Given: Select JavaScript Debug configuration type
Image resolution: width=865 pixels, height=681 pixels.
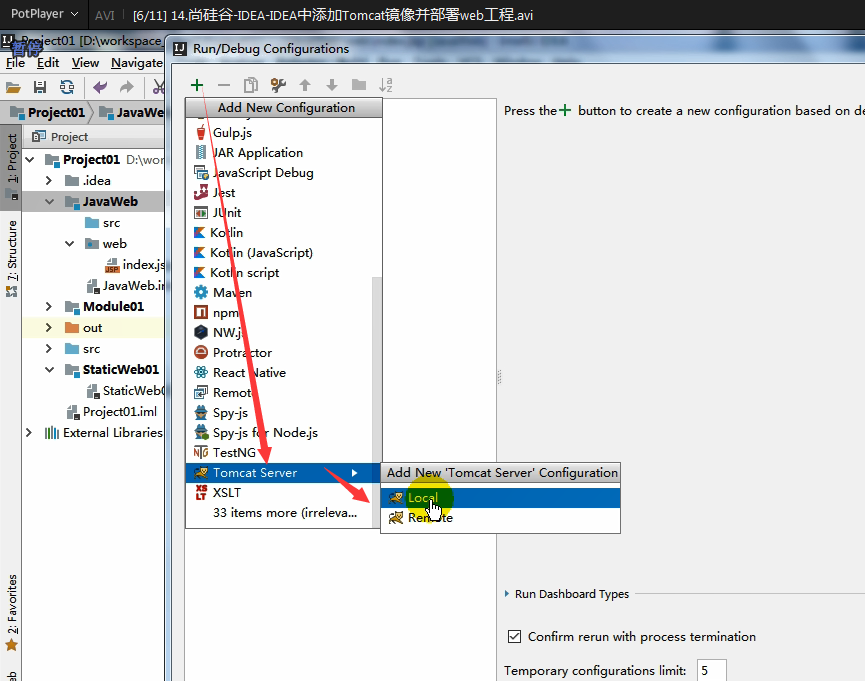Looking at the screenshot, I should [283, 173].
